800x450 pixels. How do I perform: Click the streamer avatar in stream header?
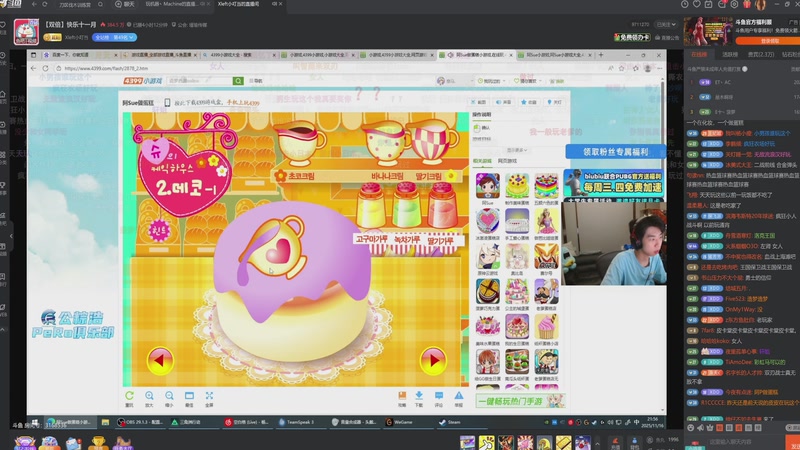click(x=26, y=32)
